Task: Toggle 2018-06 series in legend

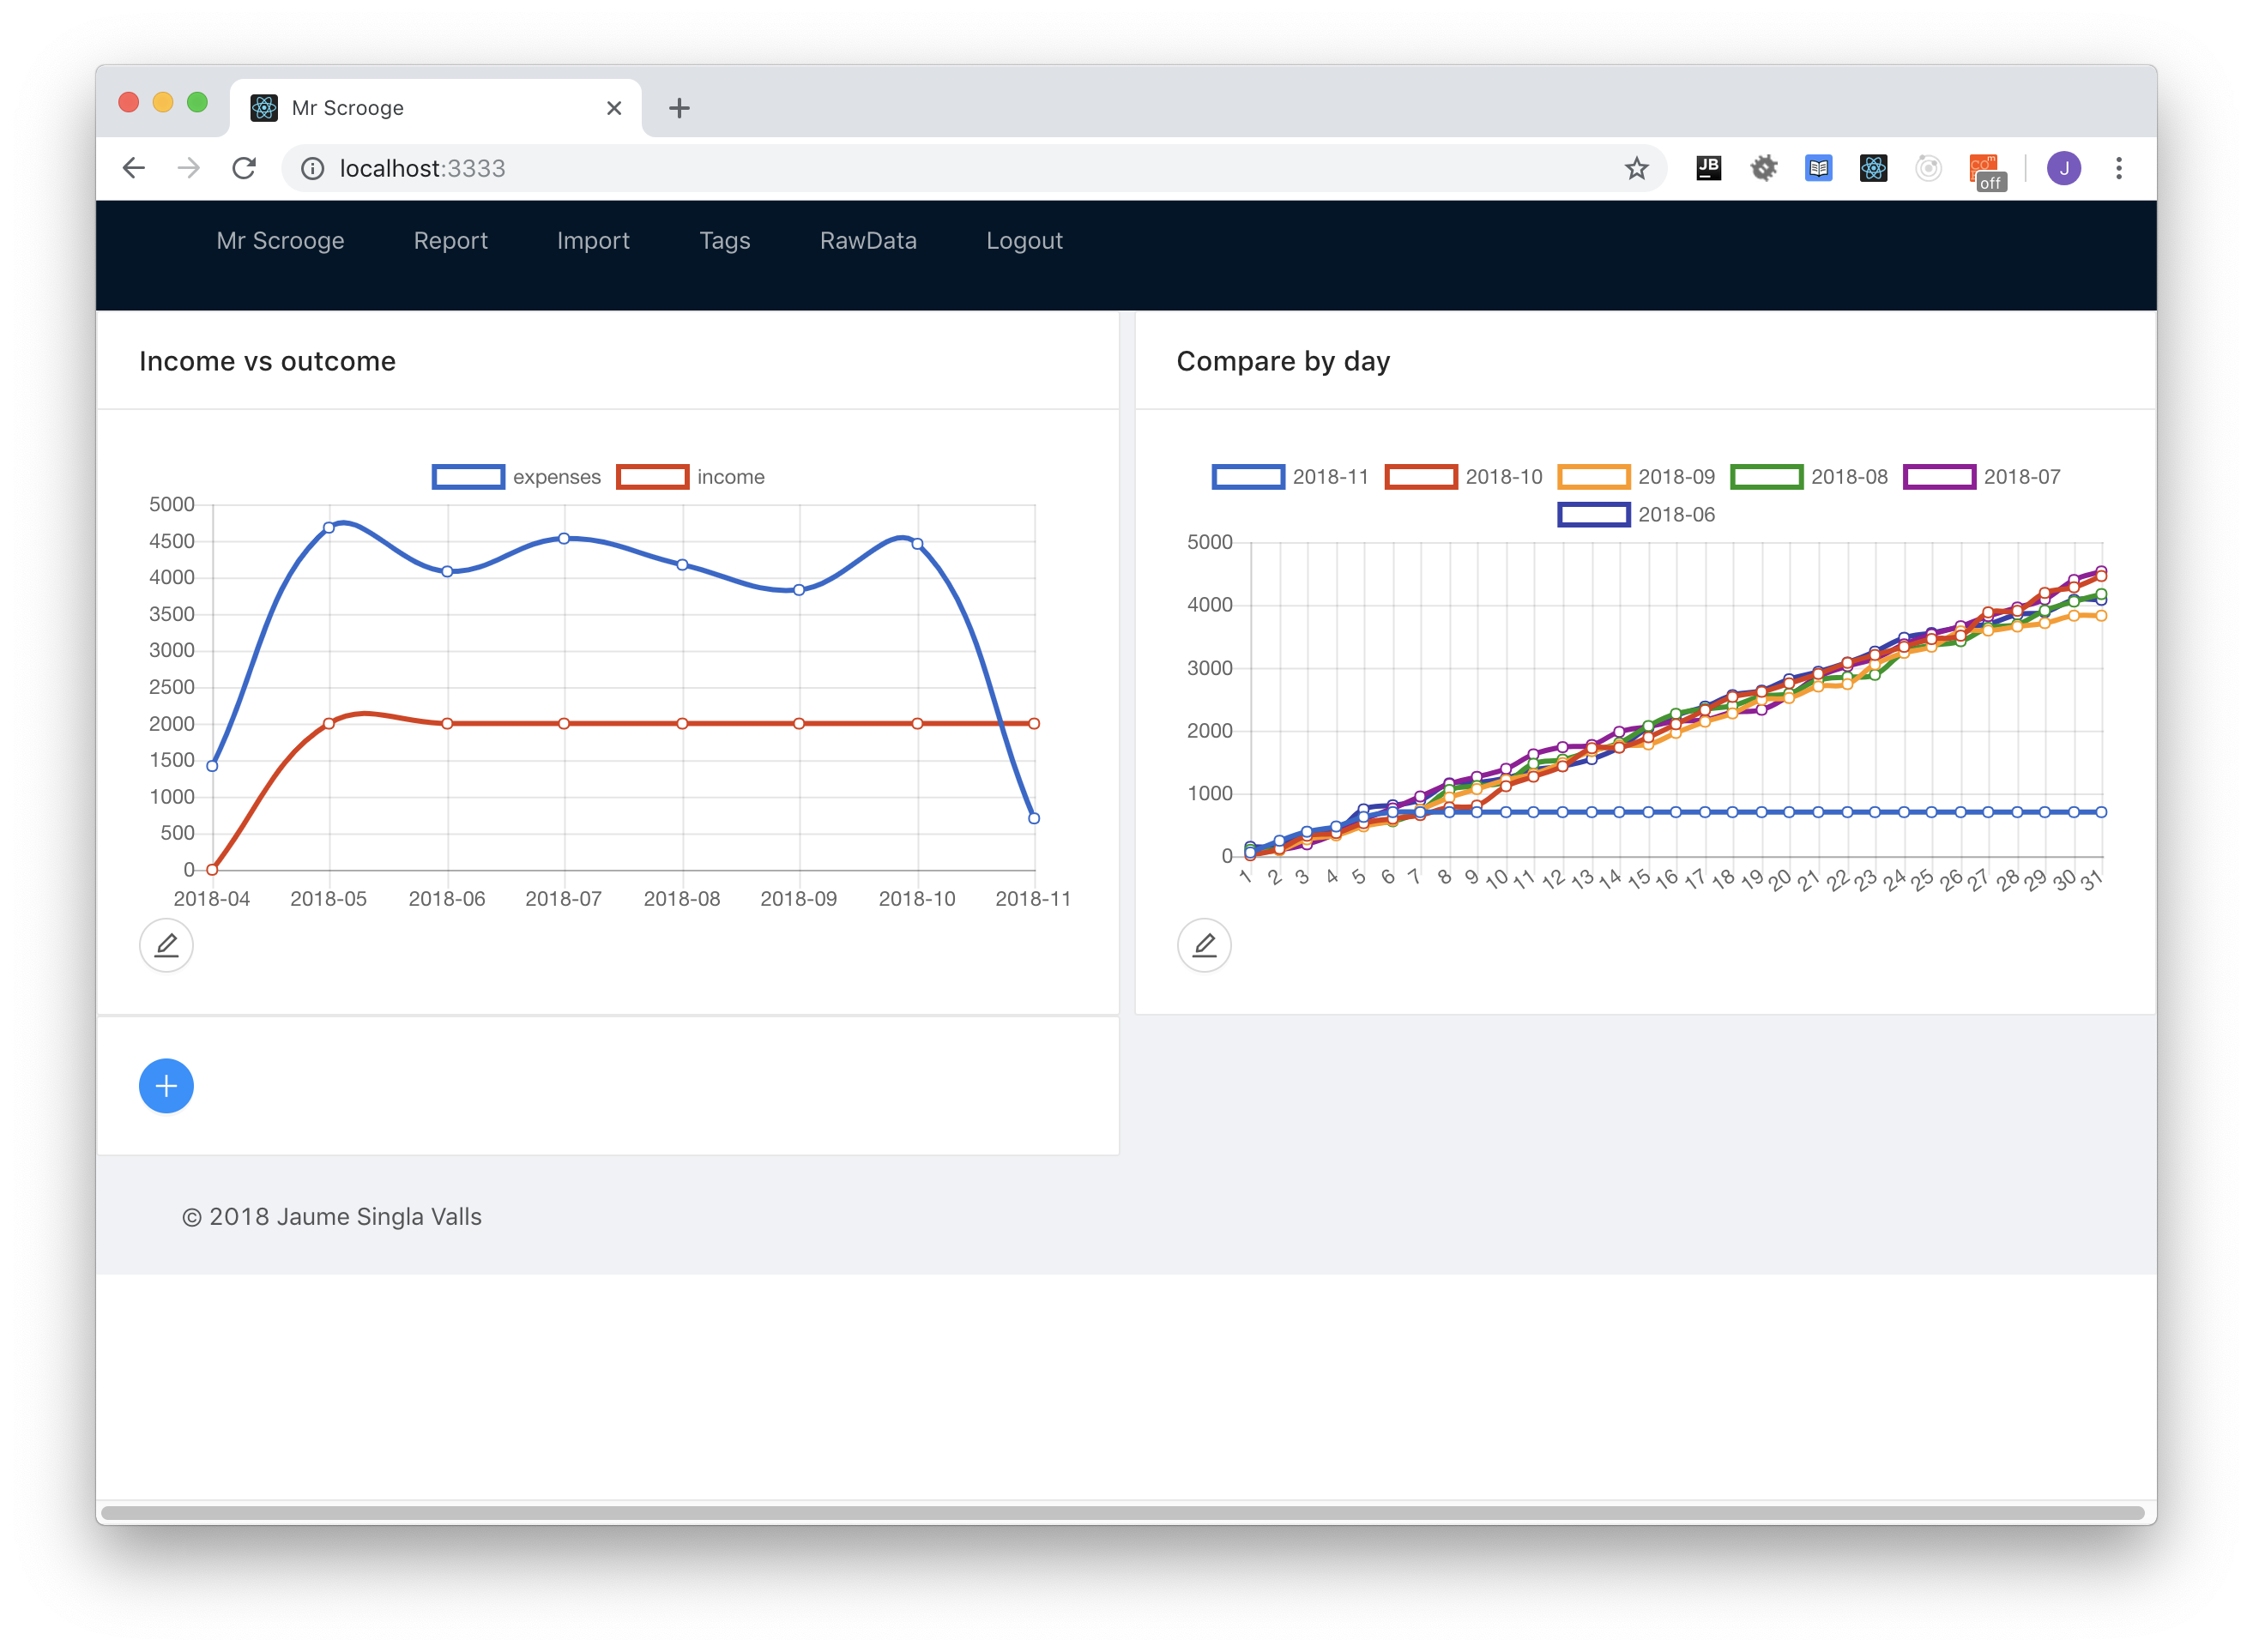Action: coord(1636,515)
